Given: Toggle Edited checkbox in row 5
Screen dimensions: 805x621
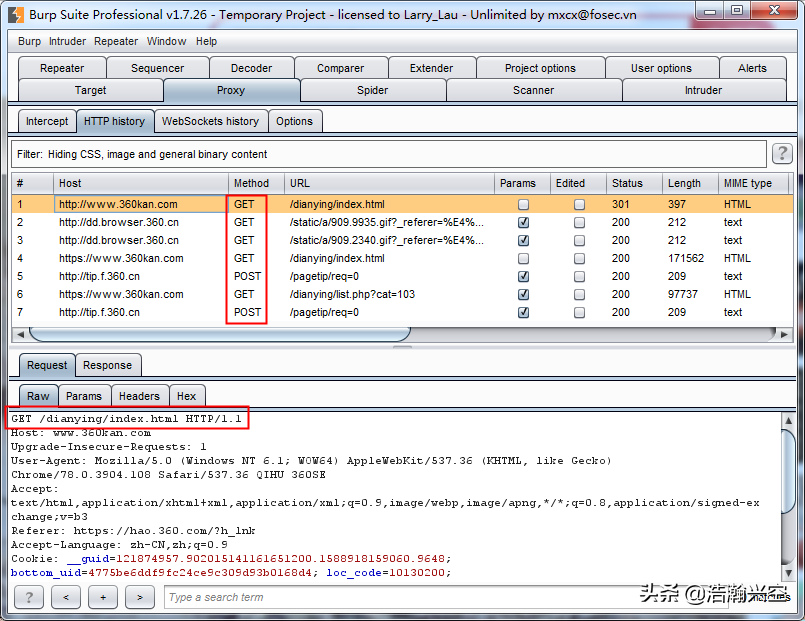Looking at the screenshot, I should pyautogui.click(x=579, y=276).
